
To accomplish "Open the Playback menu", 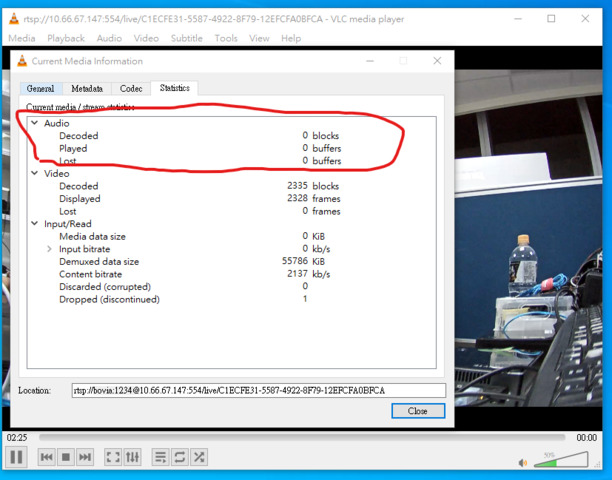I will click(66, 38).
